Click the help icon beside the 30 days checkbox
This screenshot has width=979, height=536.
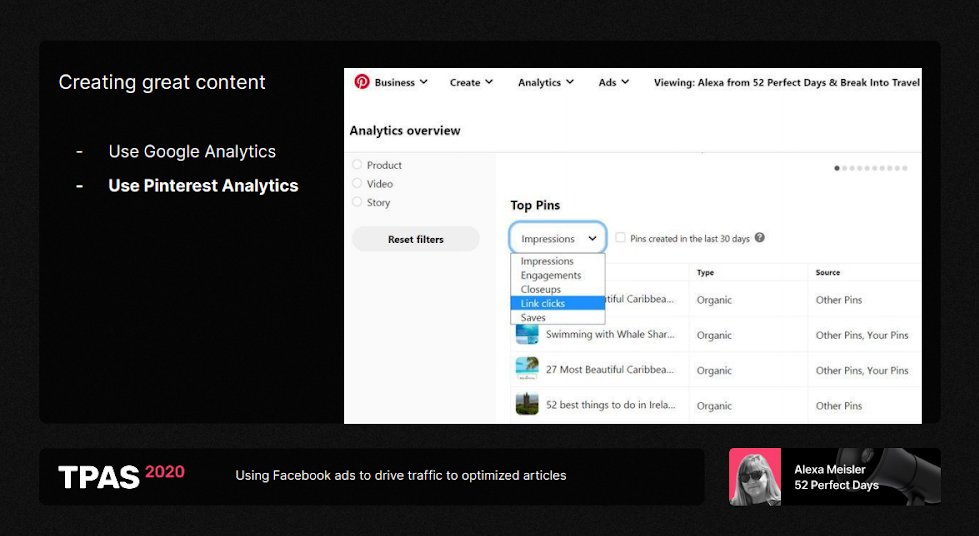click(x=760, y=238)
